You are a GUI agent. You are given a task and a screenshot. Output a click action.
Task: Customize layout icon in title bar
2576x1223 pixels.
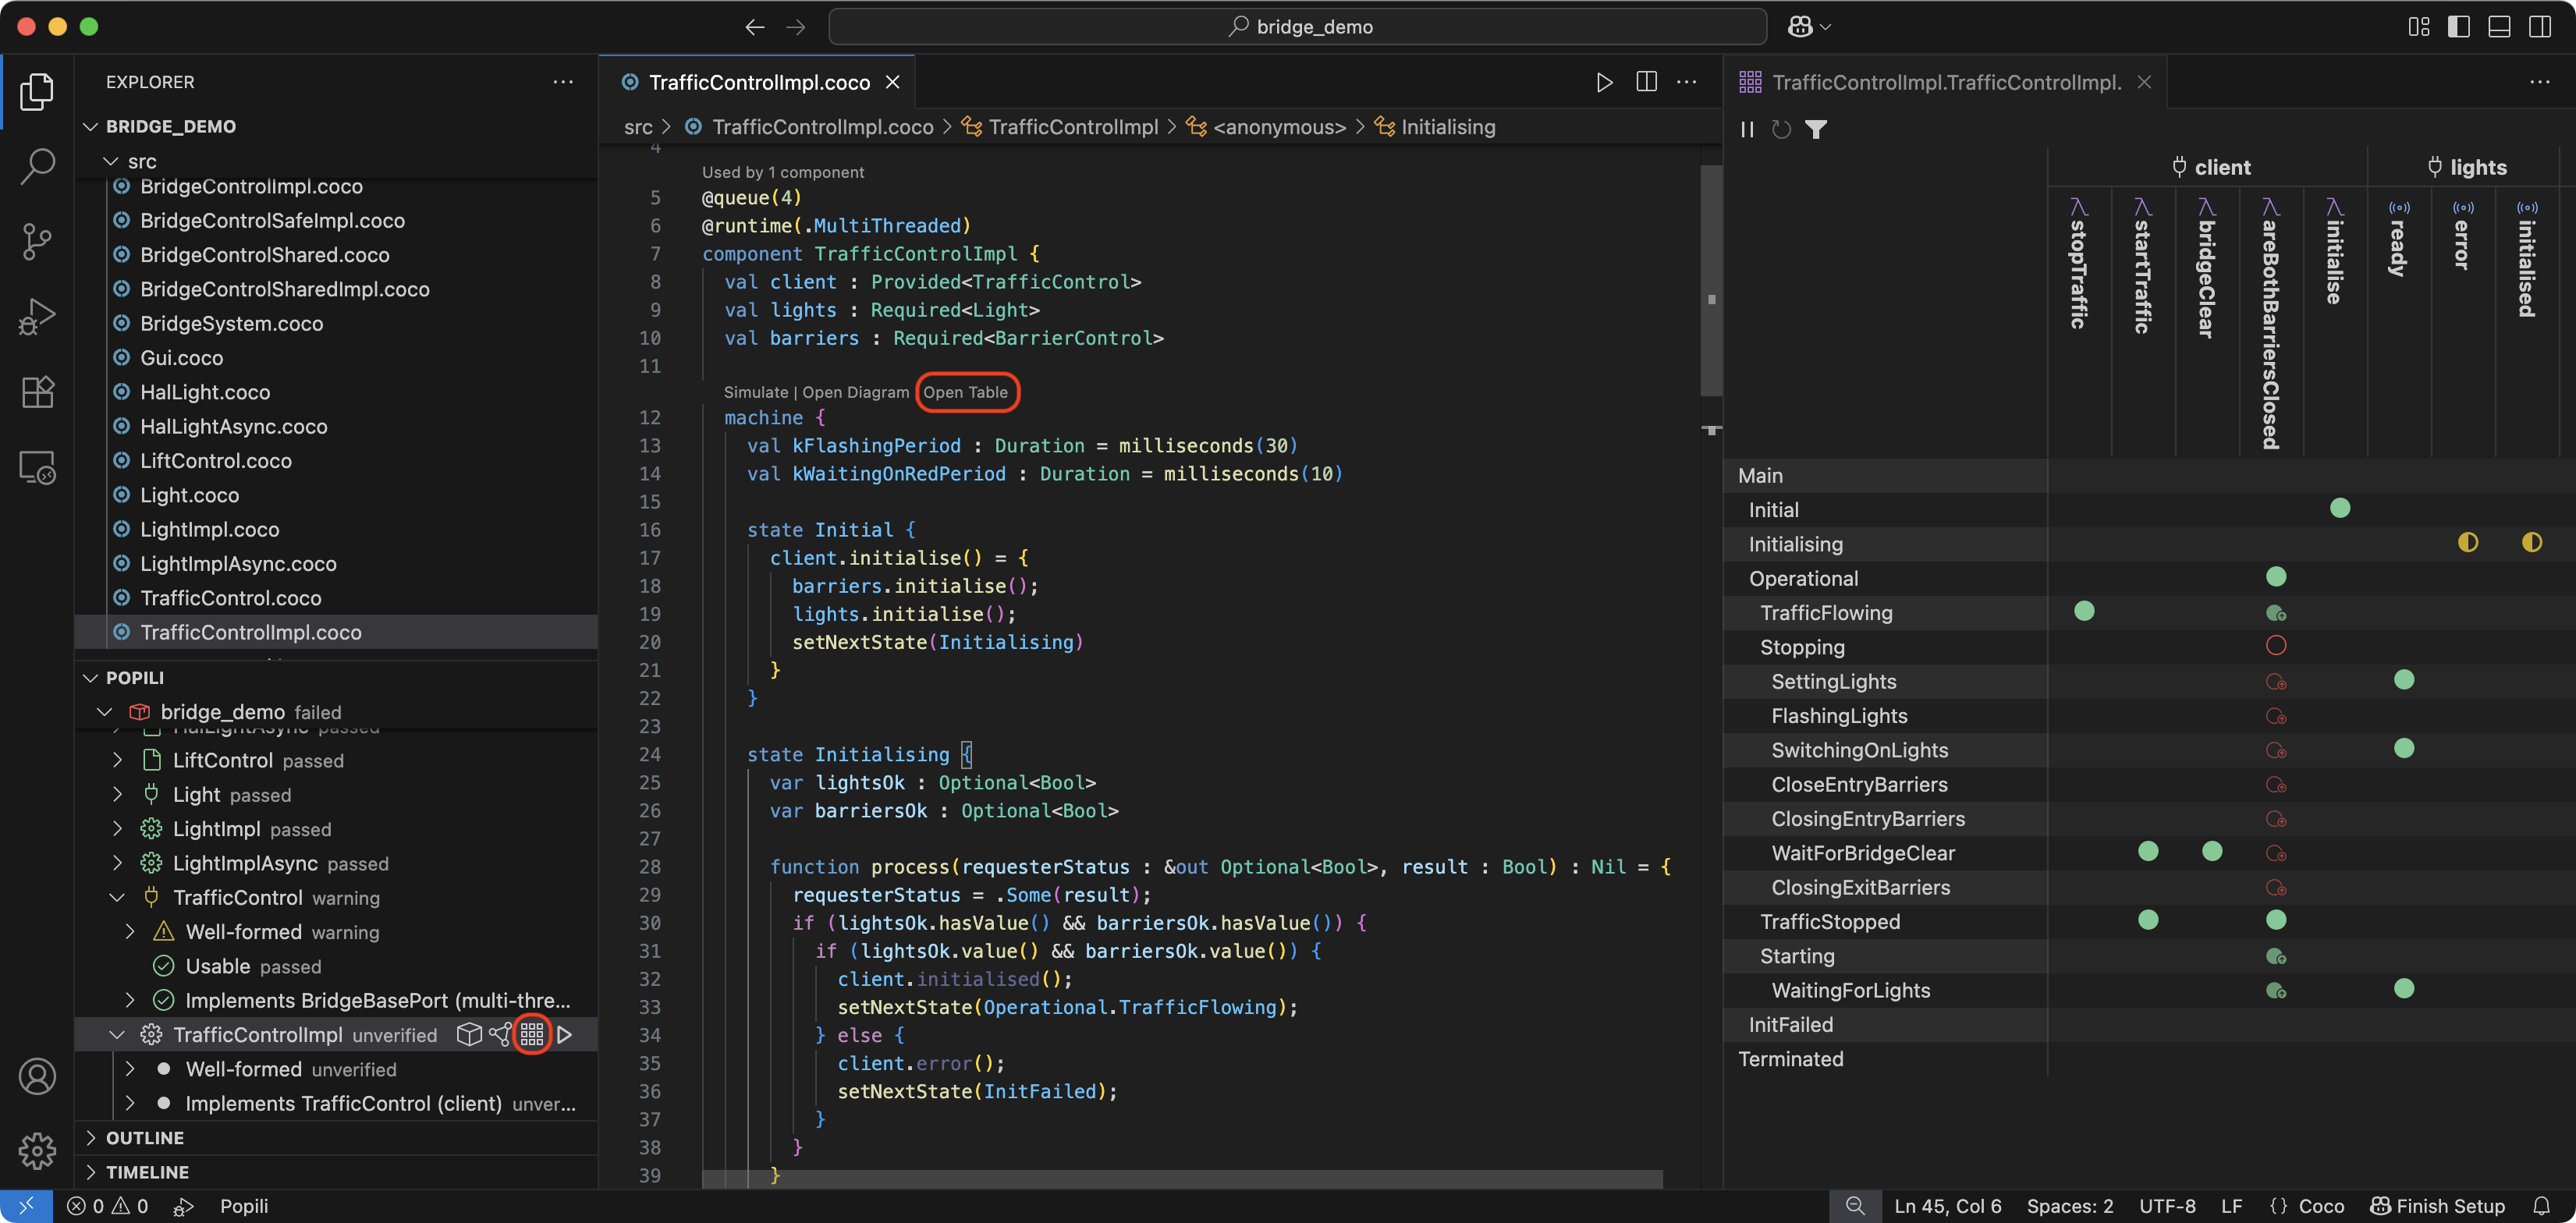tap(2419, 27)
